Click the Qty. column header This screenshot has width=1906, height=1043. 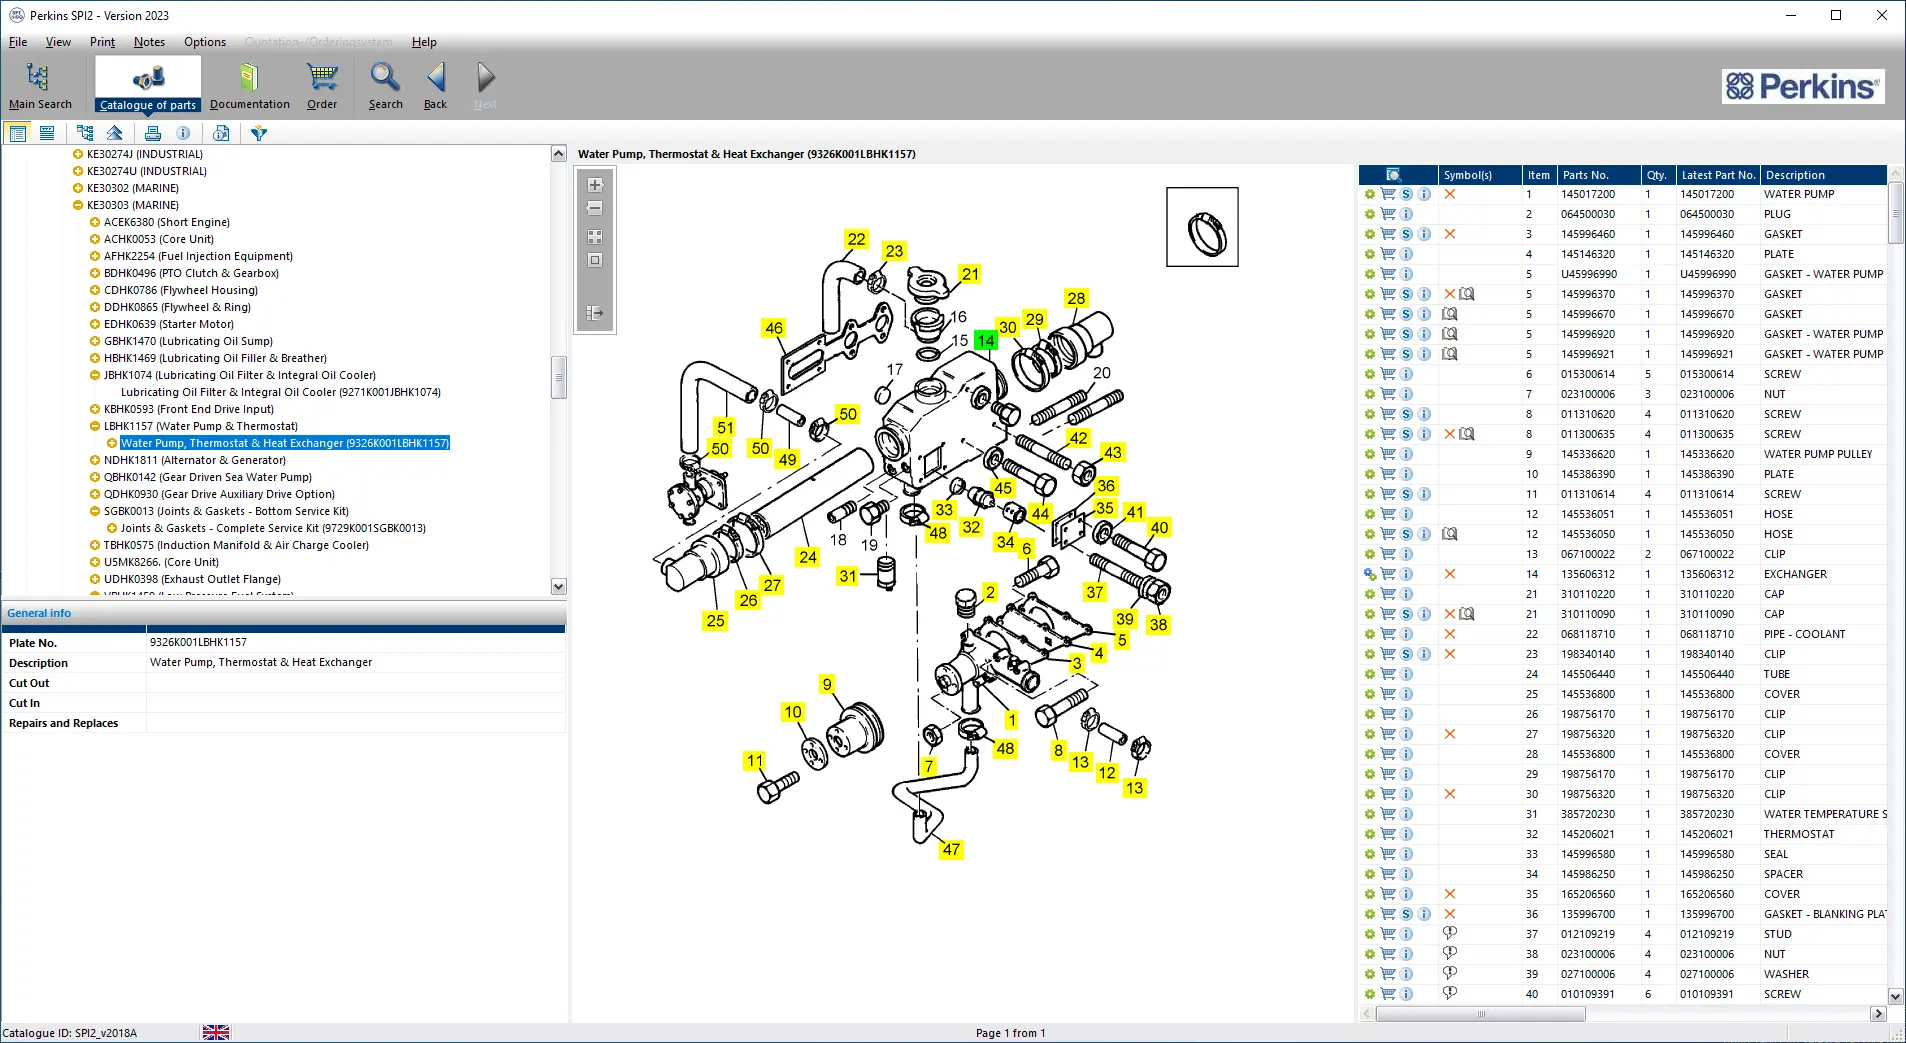(1657, 175)
